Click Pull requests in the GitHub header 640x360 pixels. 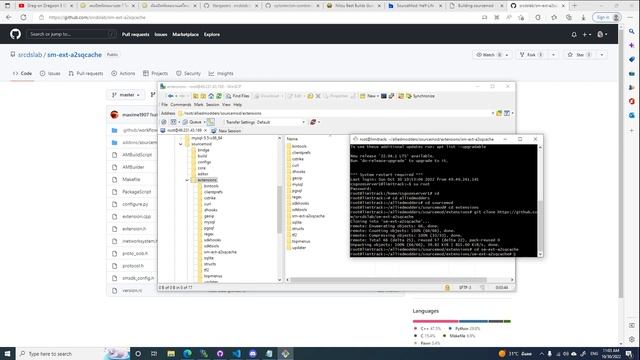[136, 35]
